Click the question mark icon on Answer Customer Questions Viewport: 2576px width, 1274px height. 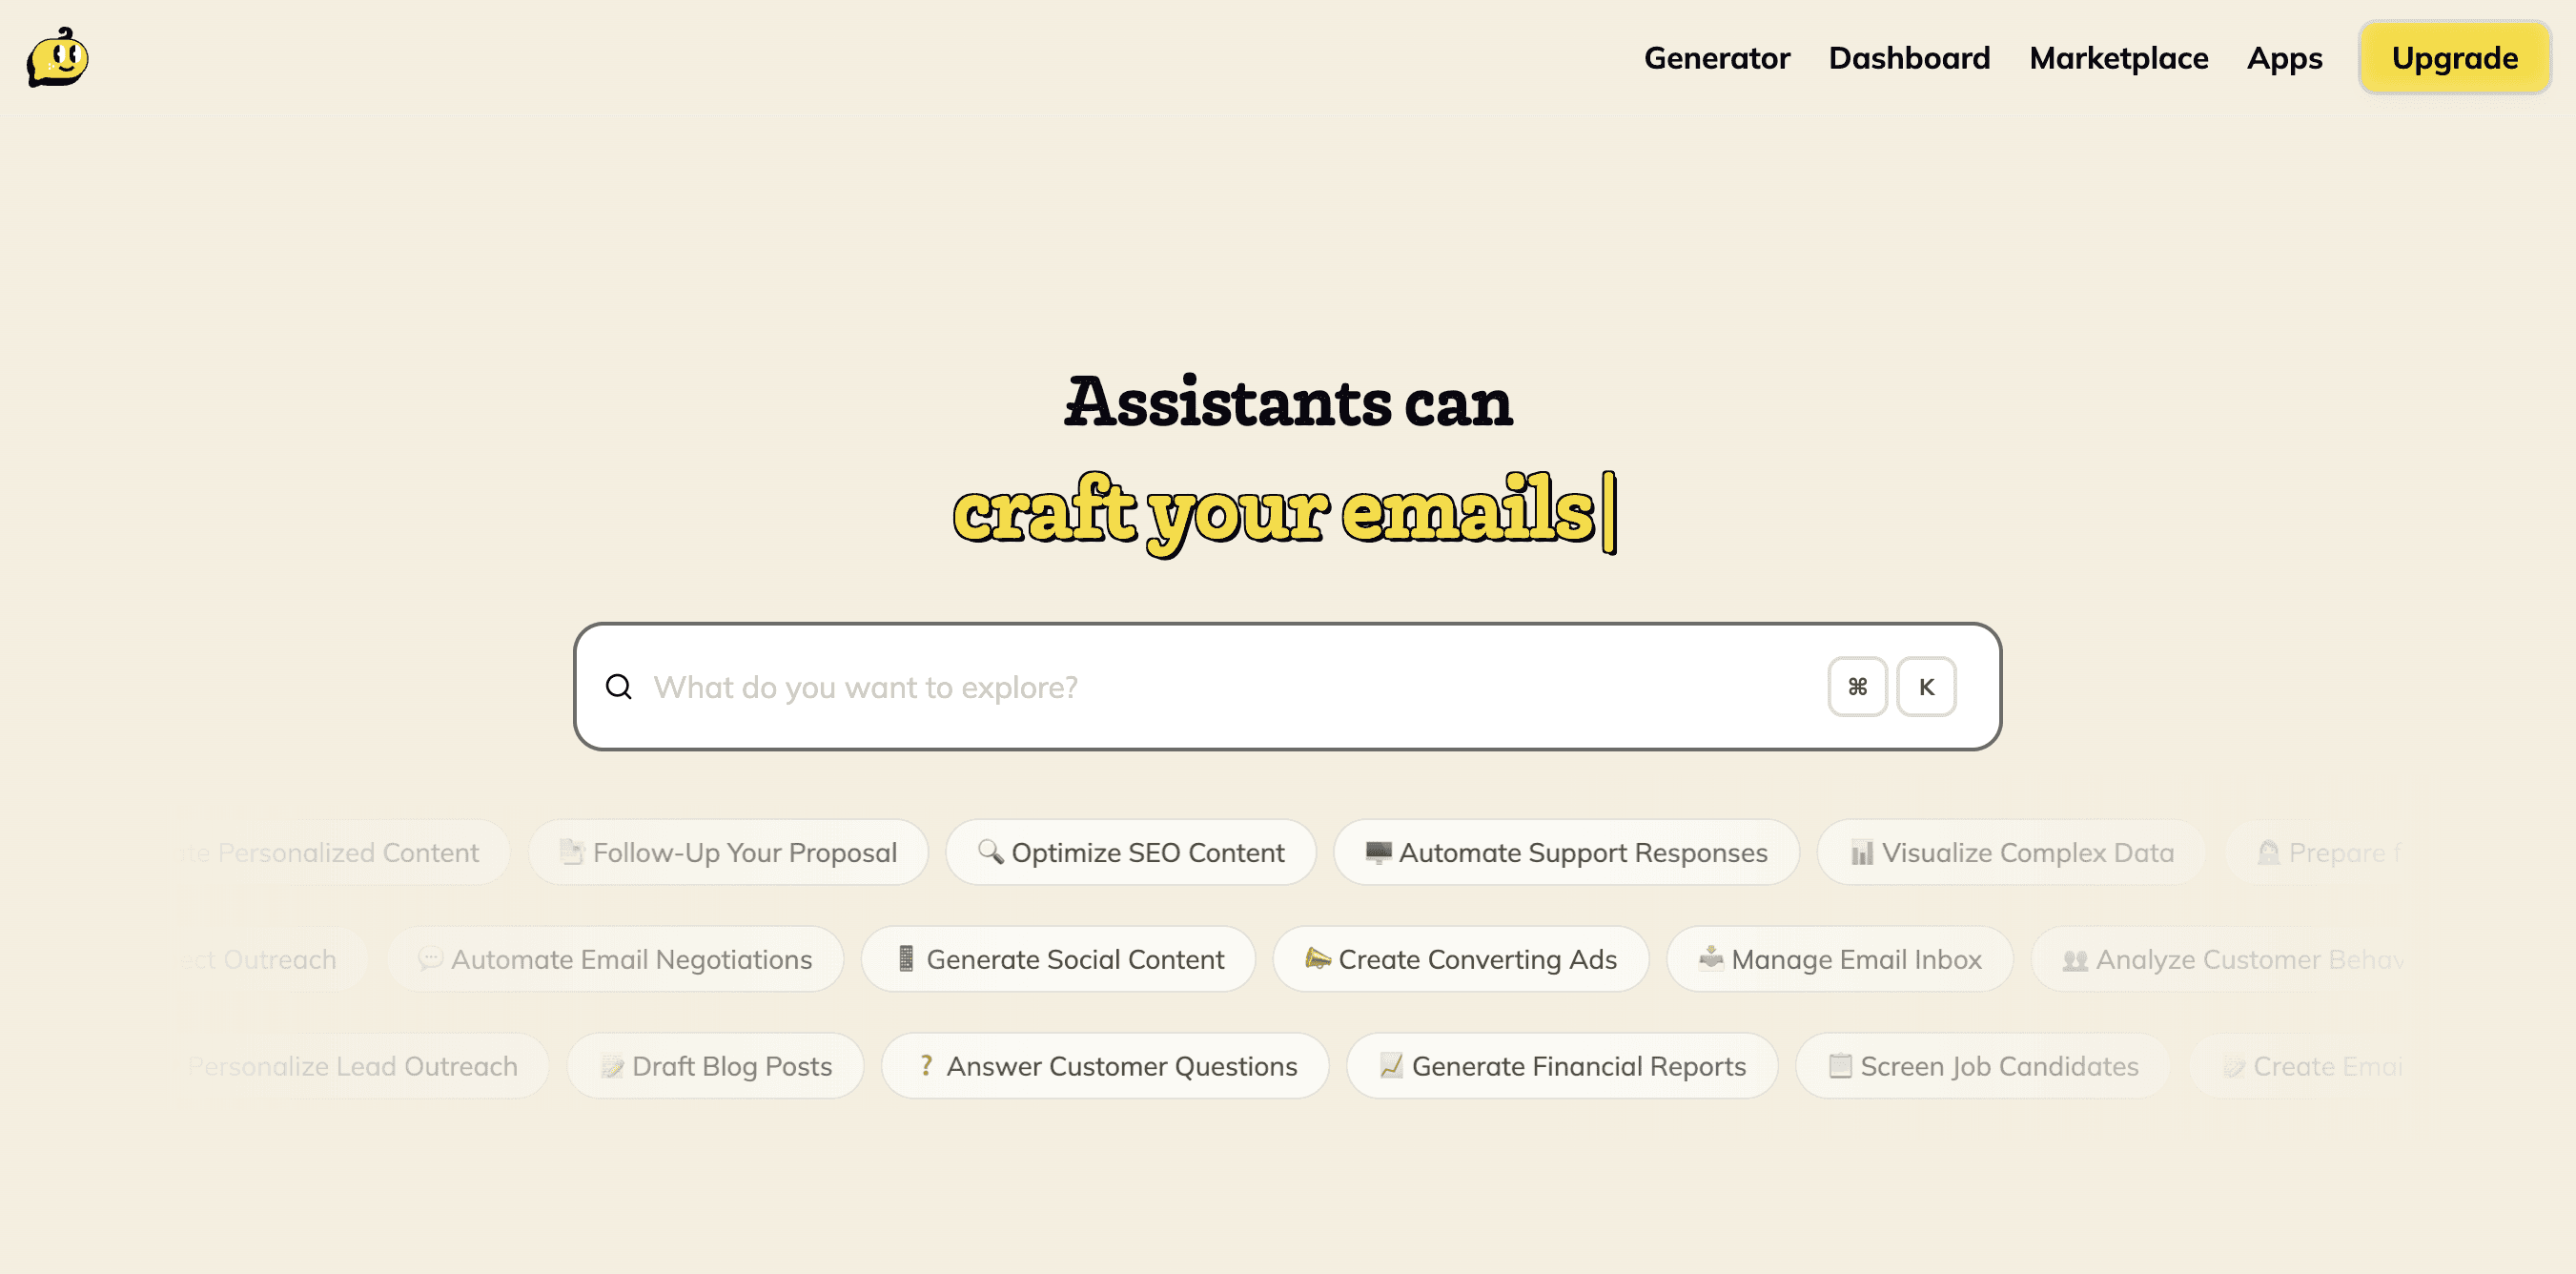click(926, 1066)
